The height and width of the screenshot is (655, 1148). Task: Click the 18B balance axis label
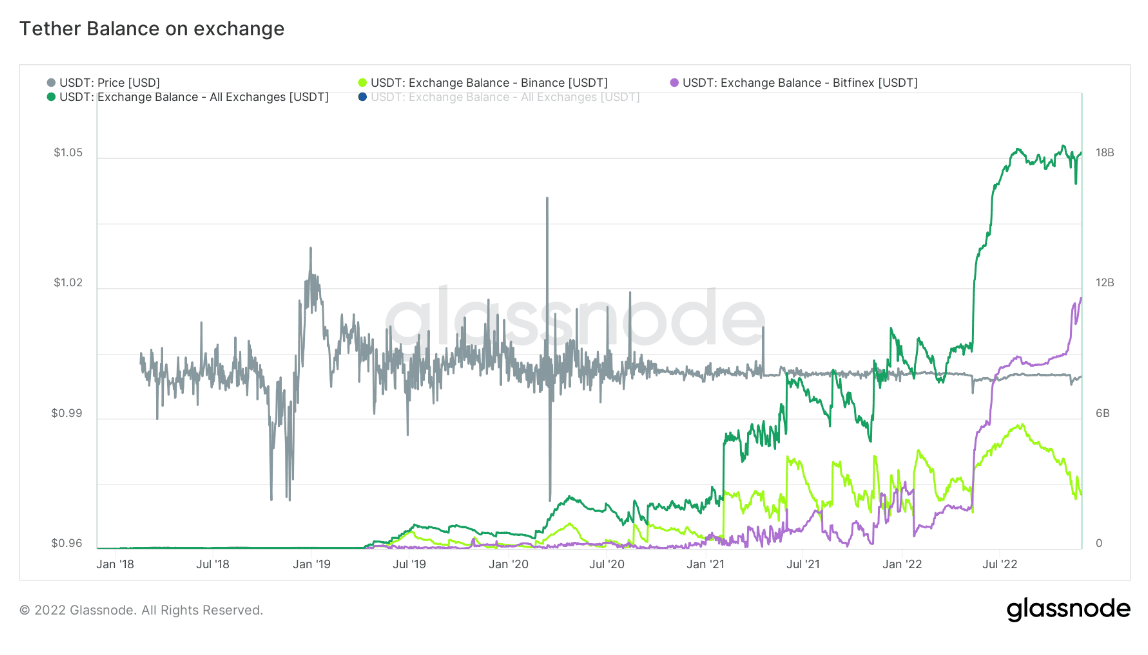[1105, 153]
